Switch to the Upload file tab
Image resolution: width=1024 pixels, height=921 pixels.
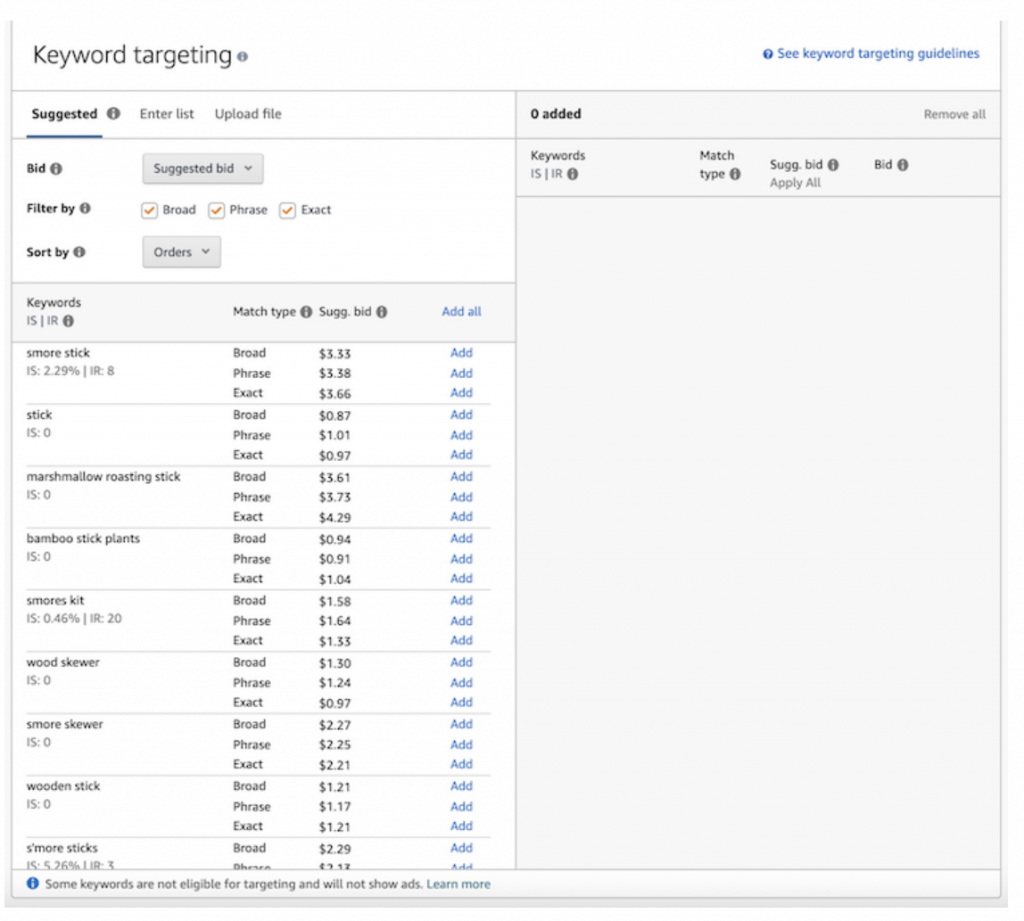(x=248, y=114)
